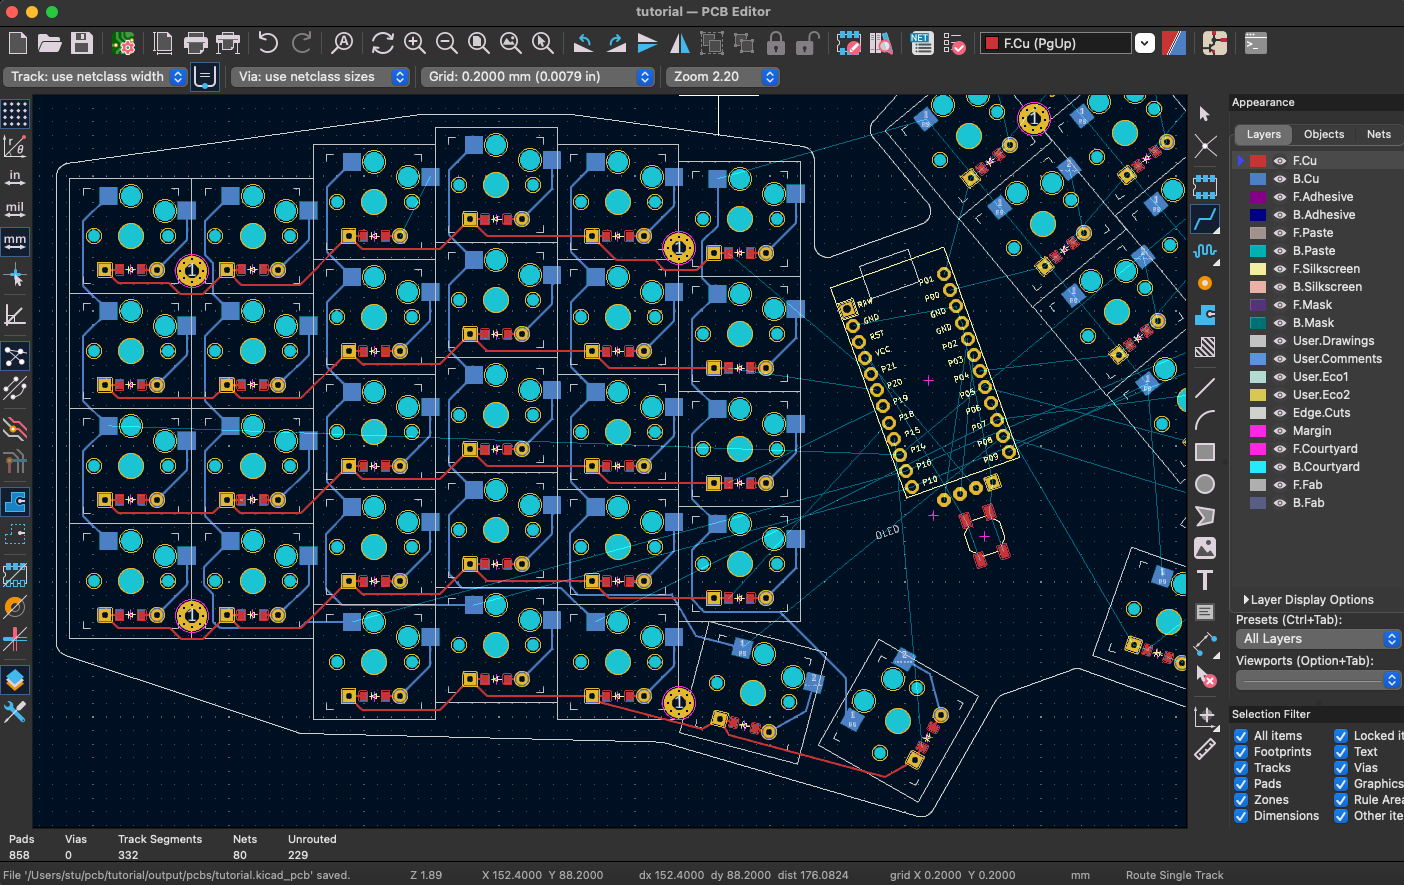1404x885 pixels.
Task: Switch units to millimeters
Action: click(x=14, y=241)
